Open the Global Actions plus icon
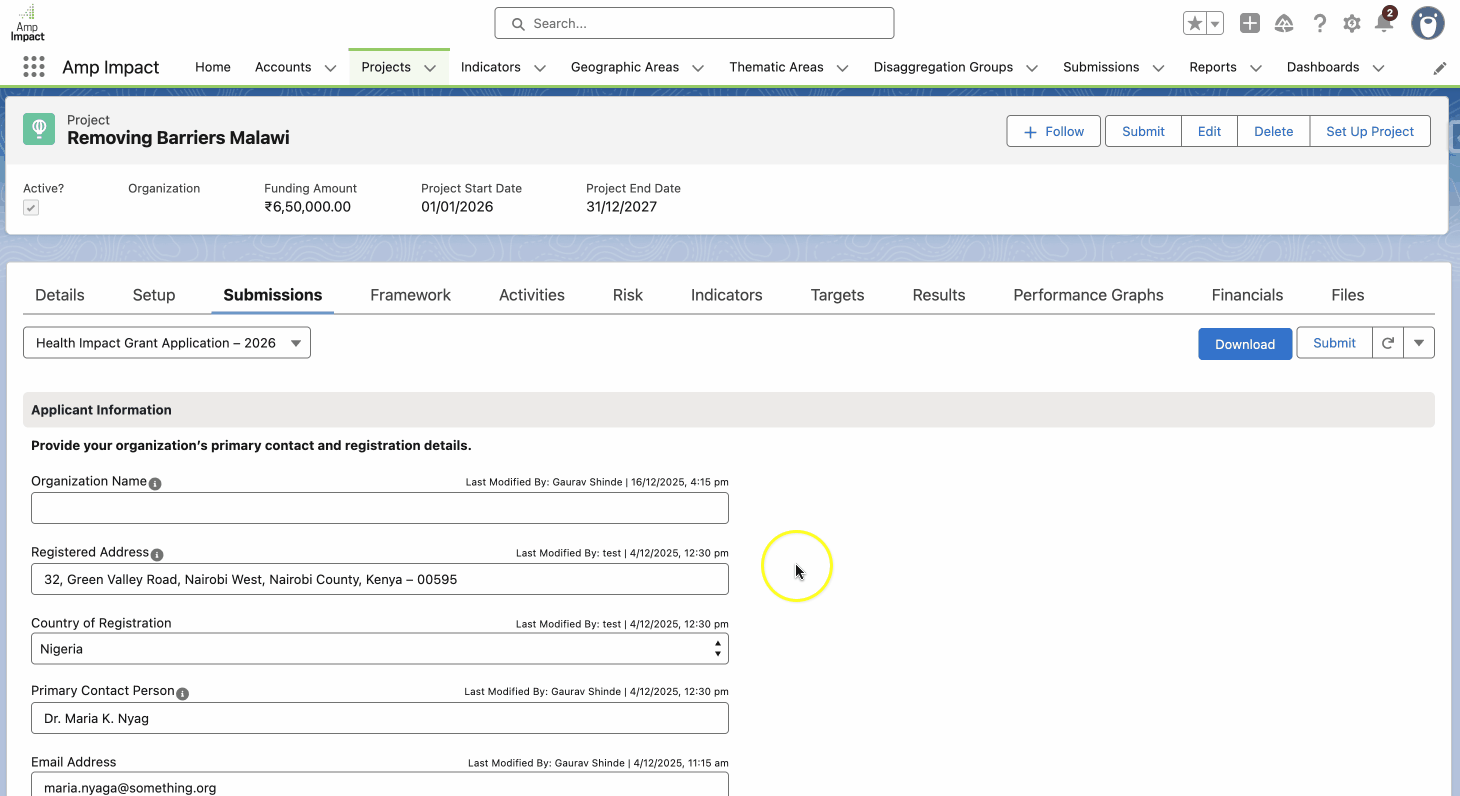The width and height of the screenshot is (1460, 796). point(1249,24)
